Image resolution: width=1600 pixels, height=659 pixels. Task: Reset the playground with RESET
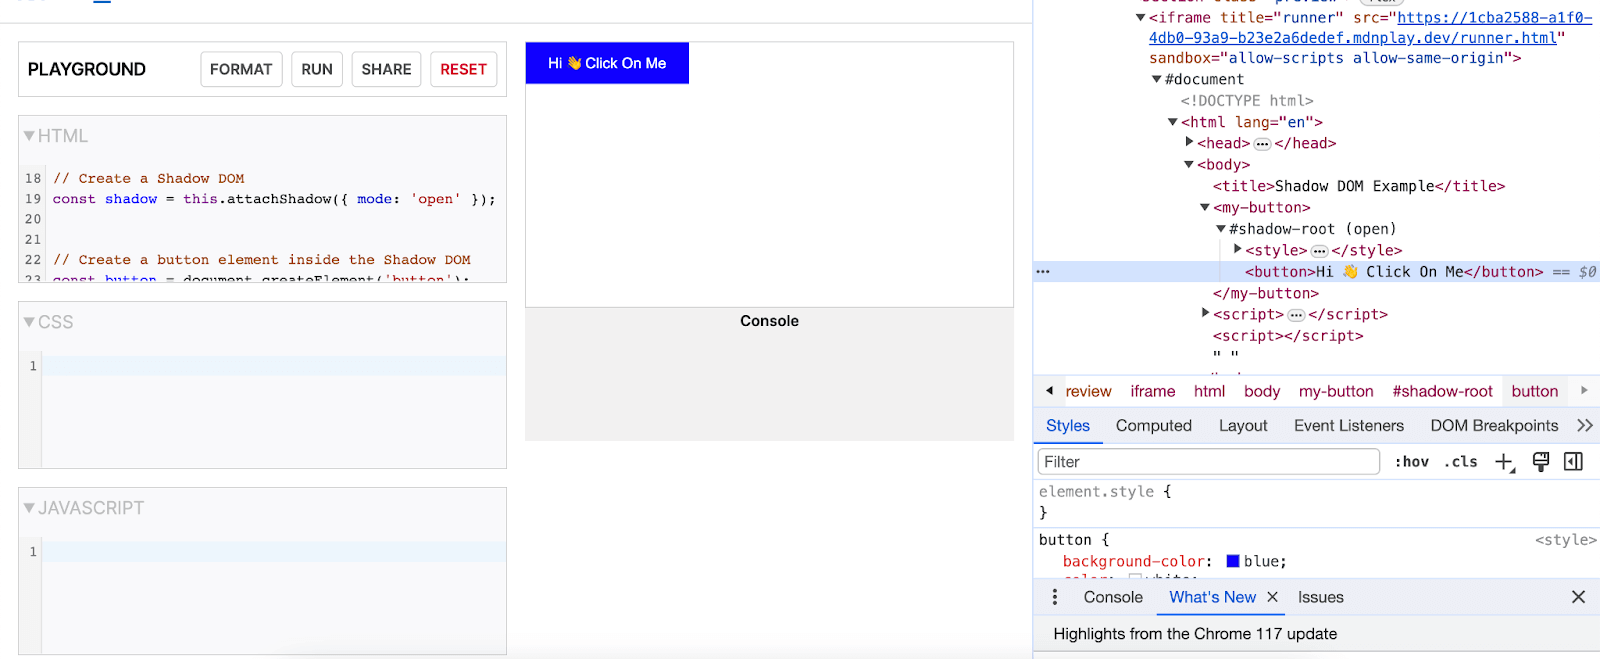point(463,69)
